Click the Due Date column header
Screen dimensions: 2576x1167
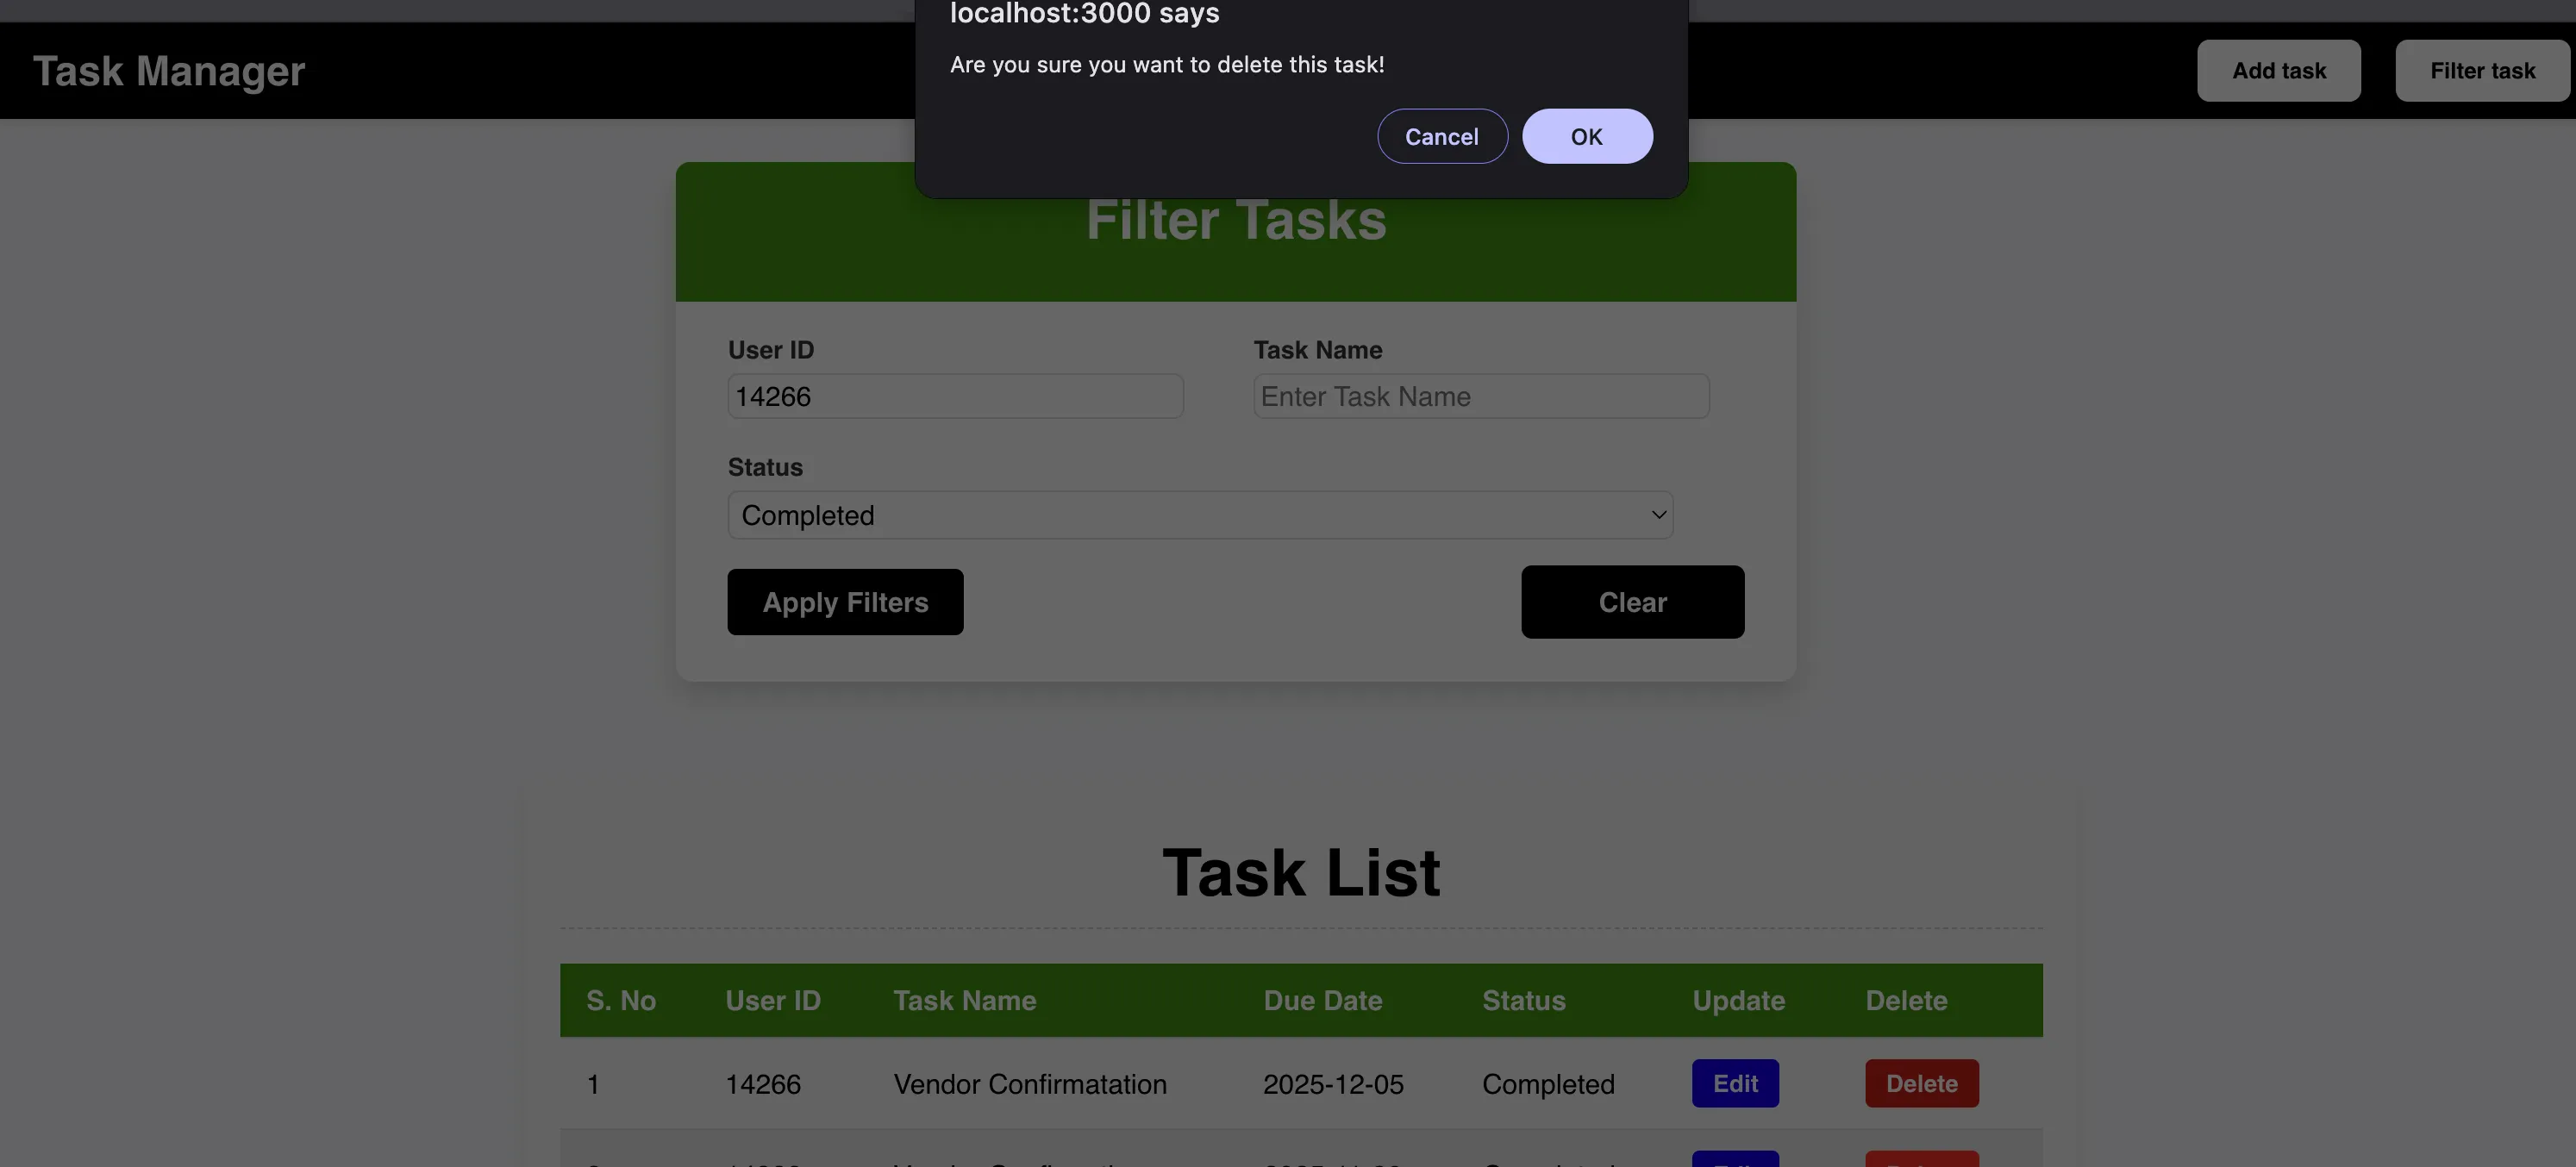[x=1322, y=1000]
